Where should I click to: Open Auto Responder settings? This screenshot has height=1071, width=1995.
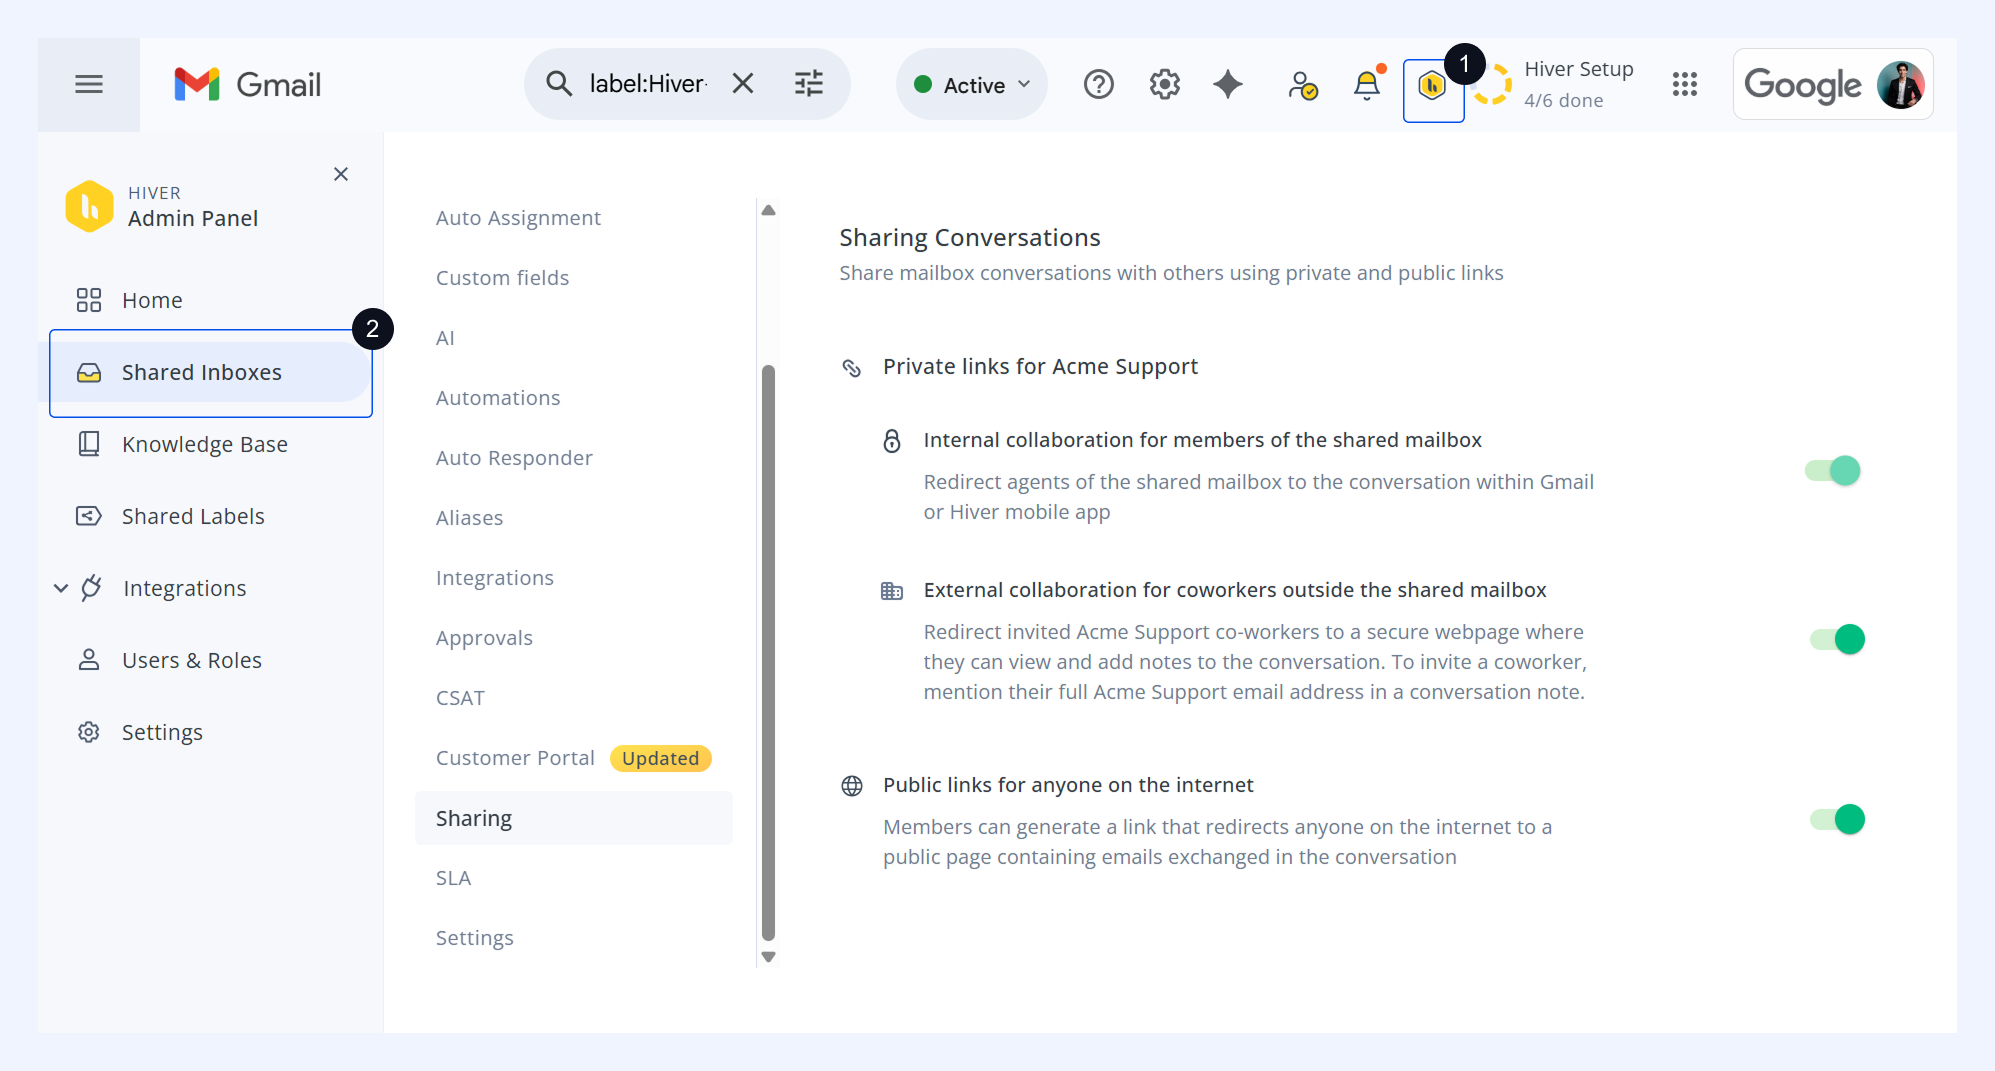click(514, 458)
